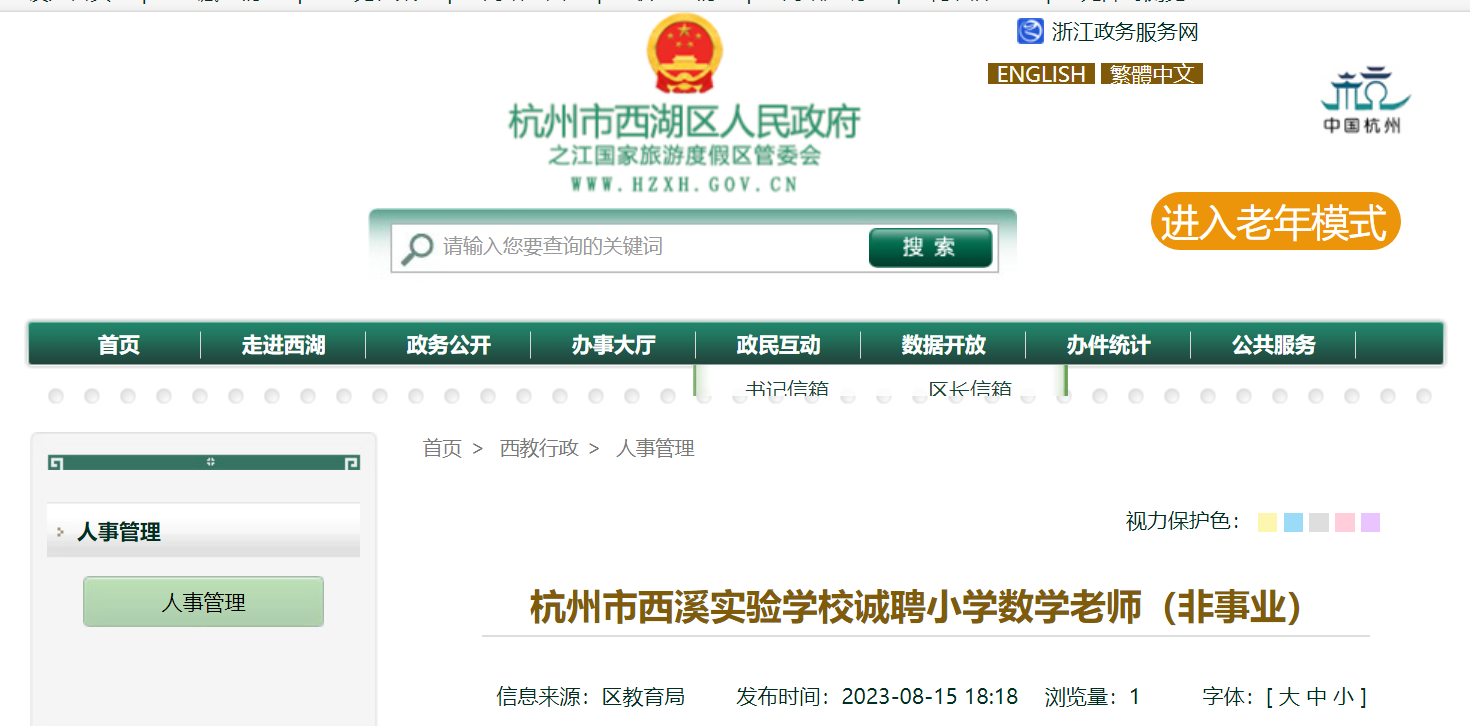The image size is (1470, 726).
Task: Click the 浏览量：1 view count
Action: [x=1092, y=696]
